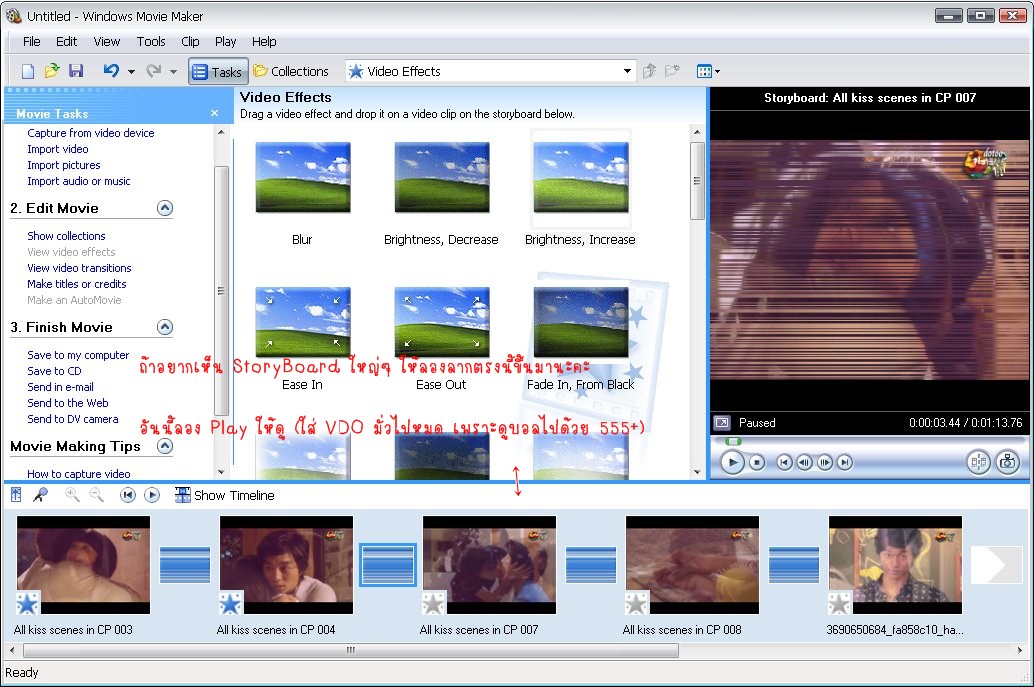Click the Next Frame button
This screenshot has width=1034, height=687.
click(x=825, y=462)
